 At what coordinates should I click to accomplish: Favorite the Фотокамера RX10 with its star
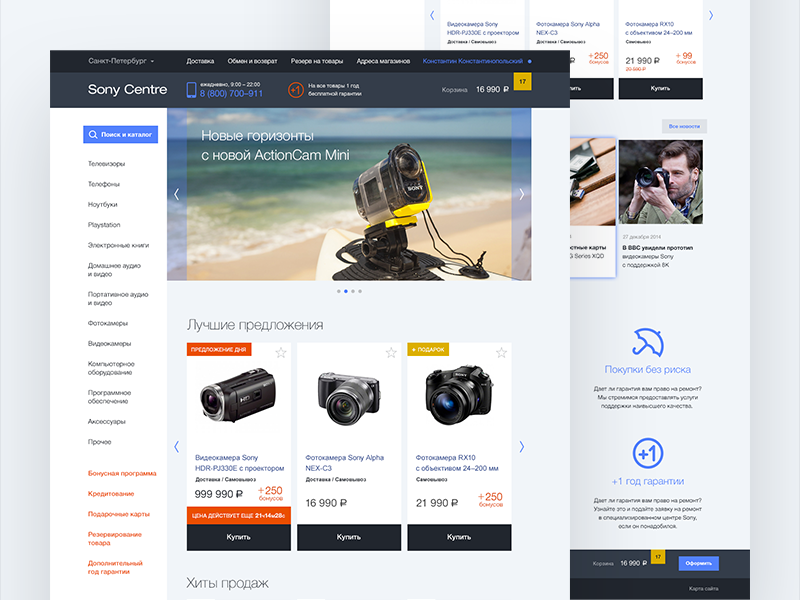point(502,353)
